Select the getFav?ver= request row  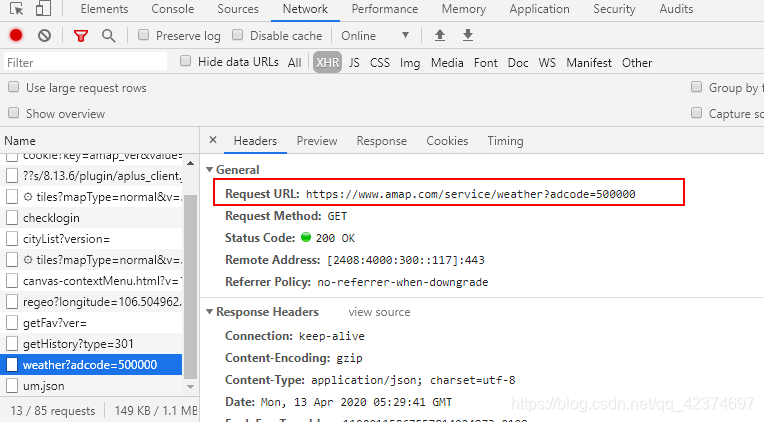coord(92,323)
